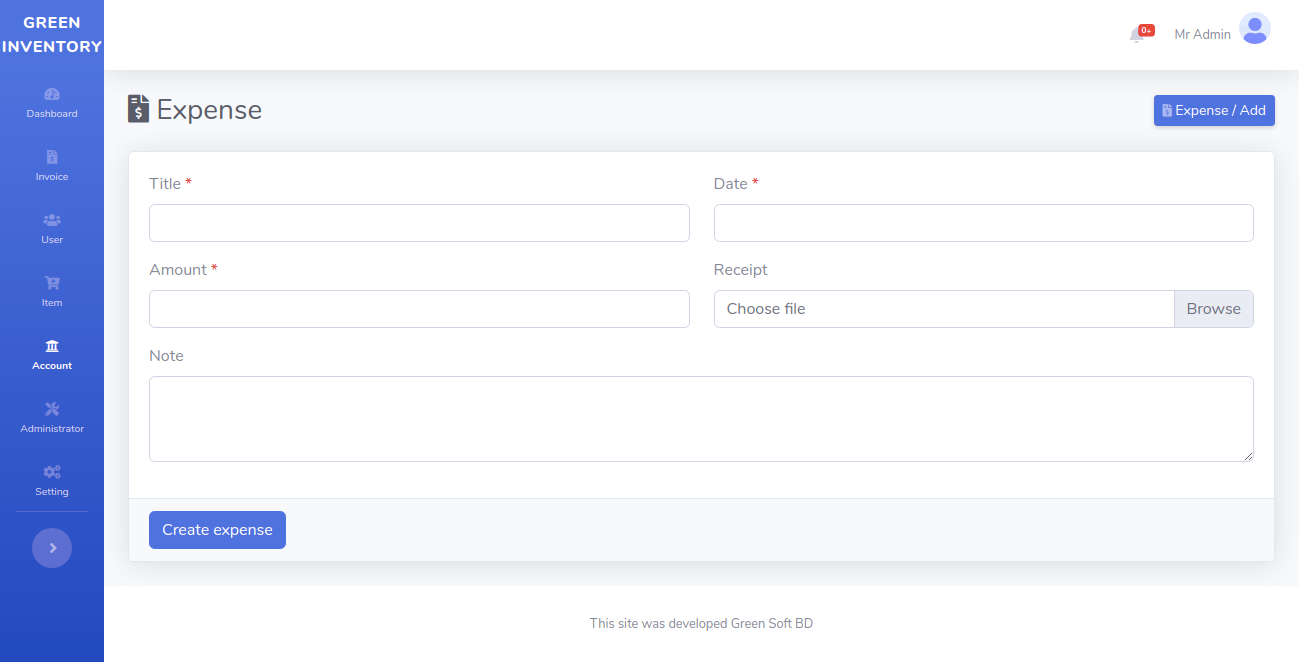Screen dimensions: 1299x662
Task: Click the Expense / Add button
Action: tap(1213, 111)
